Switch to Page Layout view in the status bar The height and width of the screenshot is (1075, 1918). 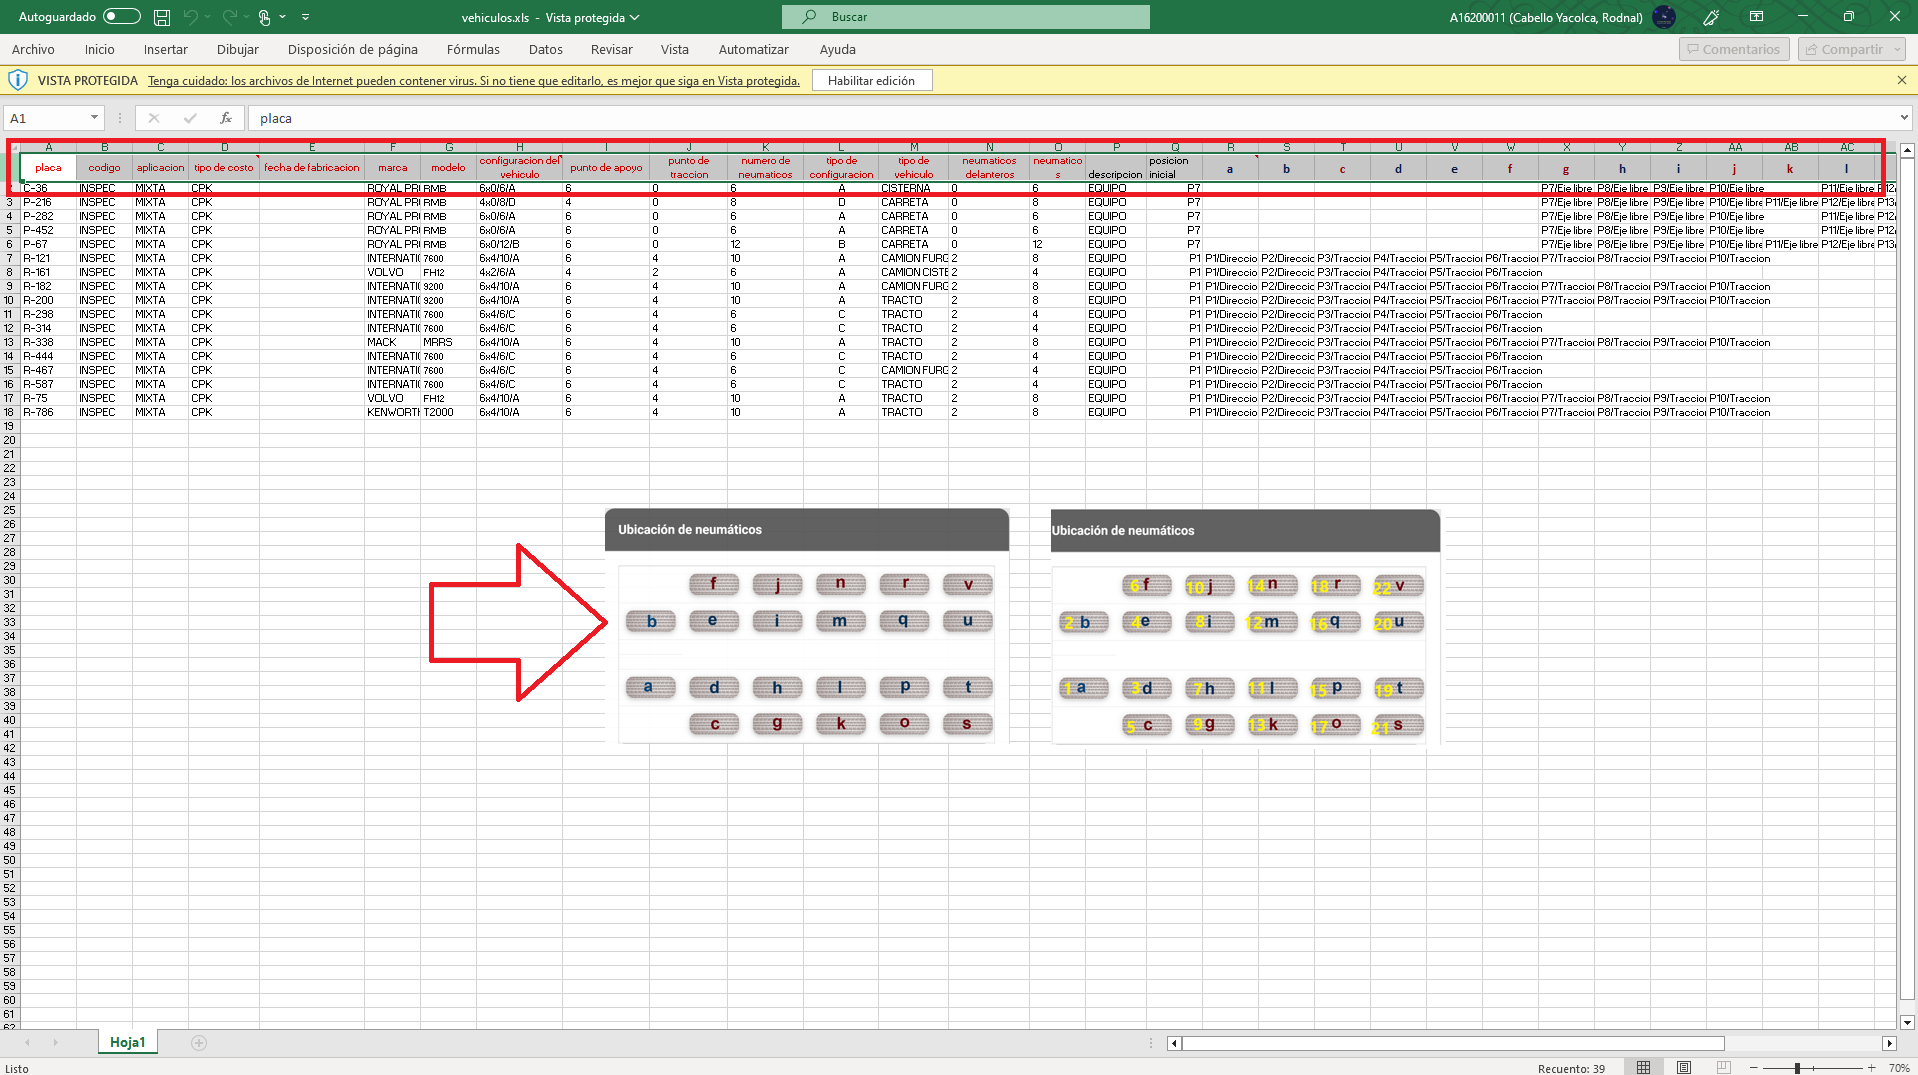[x=1684, y=1067]
